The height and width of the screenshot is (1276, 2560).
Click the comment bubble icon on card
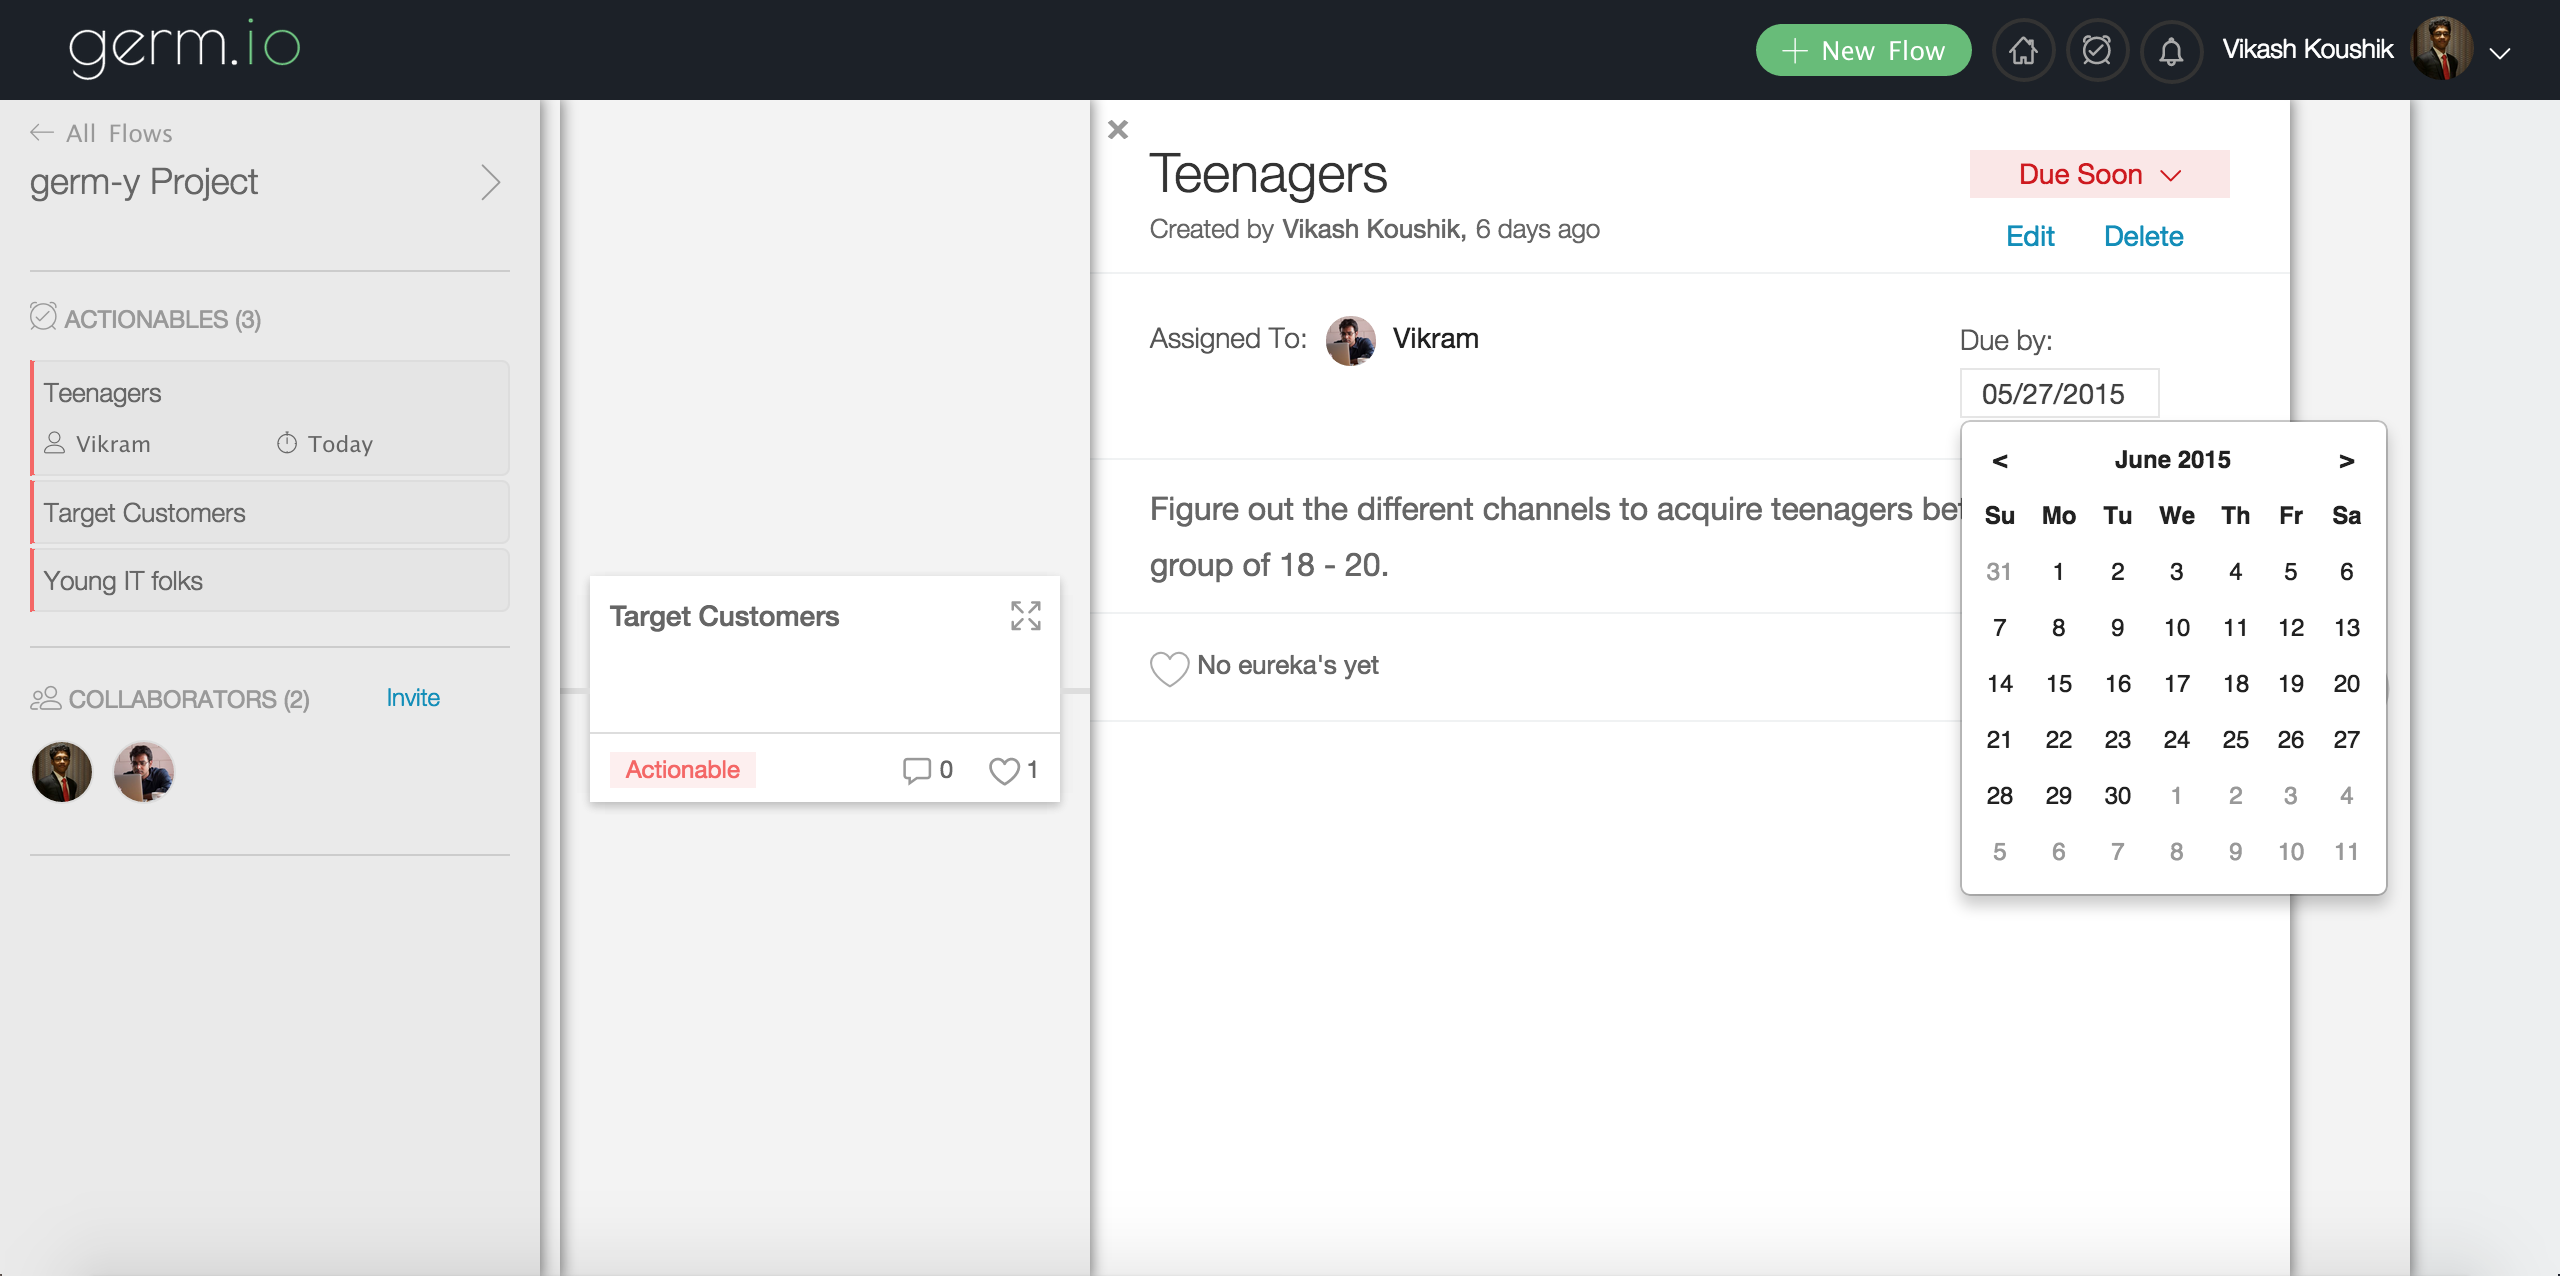[x=916, y=770]
